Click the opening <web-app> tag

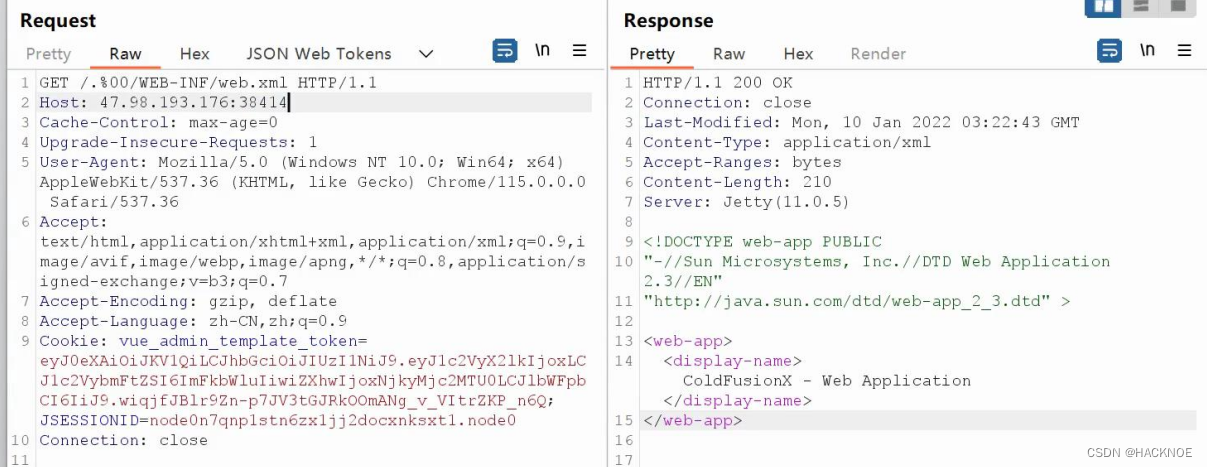click(687, 341)
